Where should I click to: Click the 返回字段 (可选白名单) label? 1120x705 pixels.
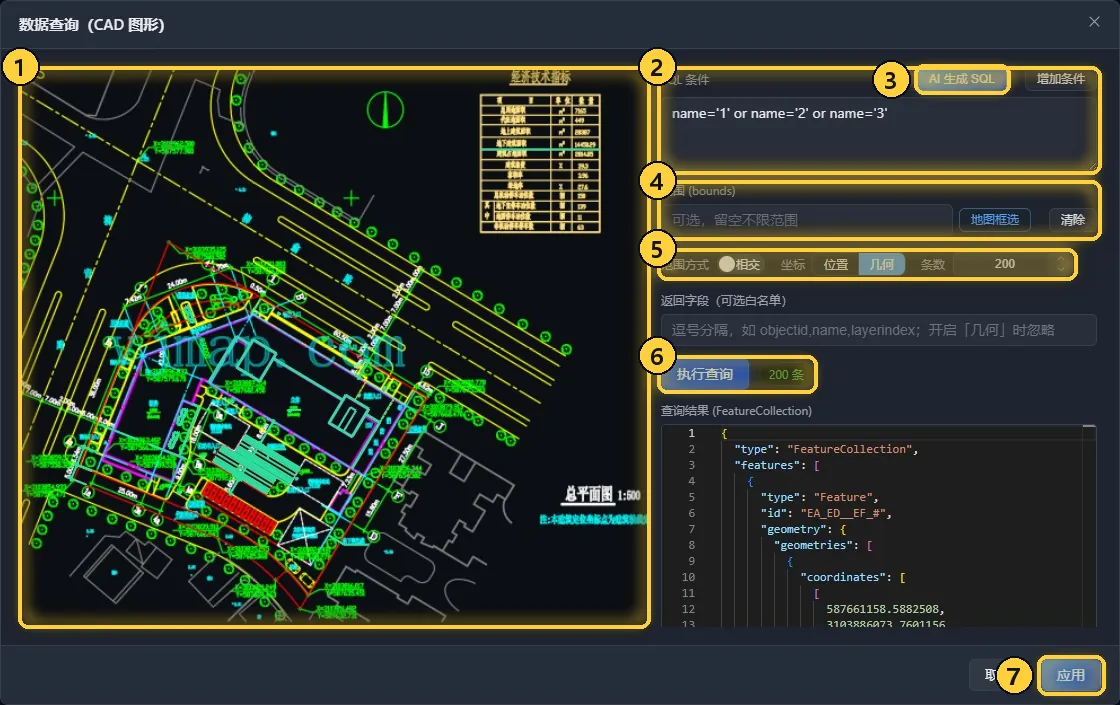point(723,301)
